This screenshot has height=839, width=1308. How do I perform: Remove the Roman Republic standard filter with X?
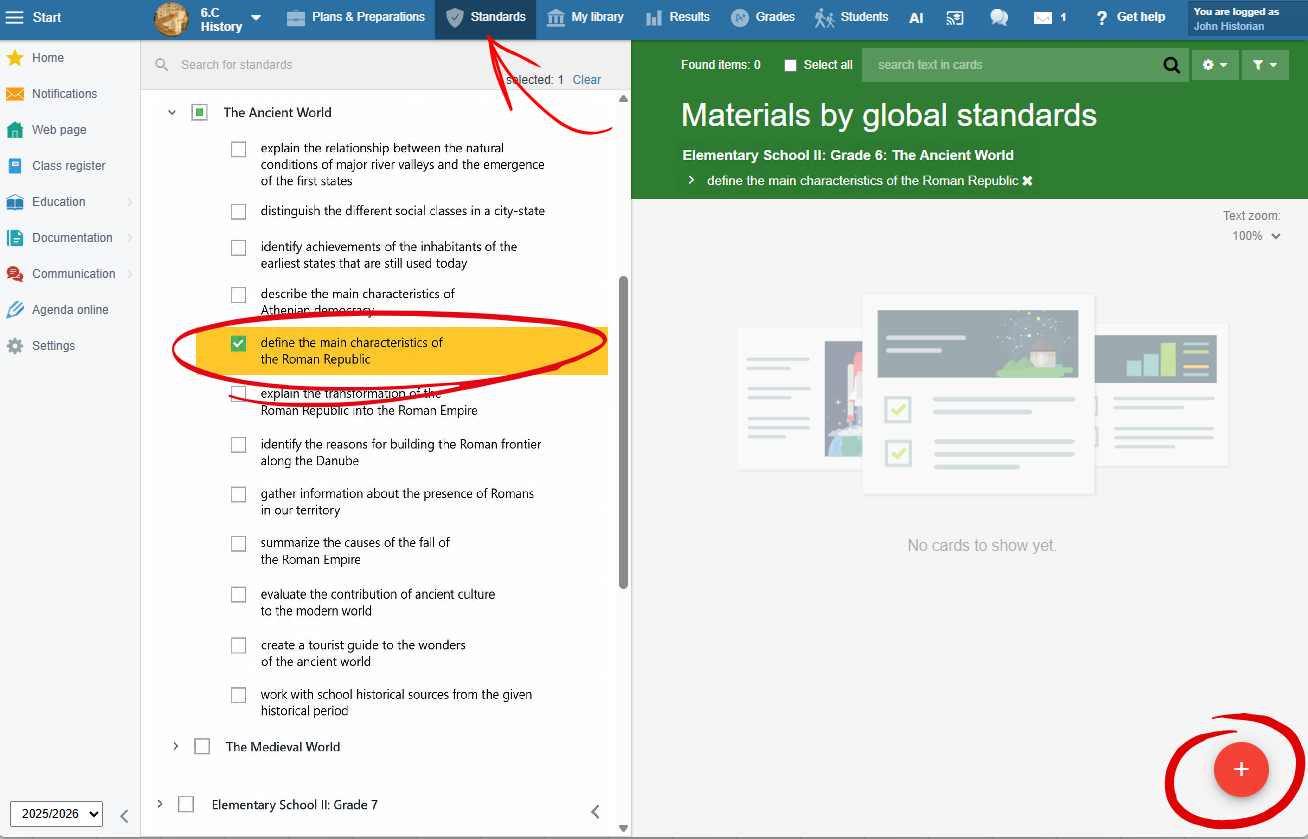pos(1027,181)
